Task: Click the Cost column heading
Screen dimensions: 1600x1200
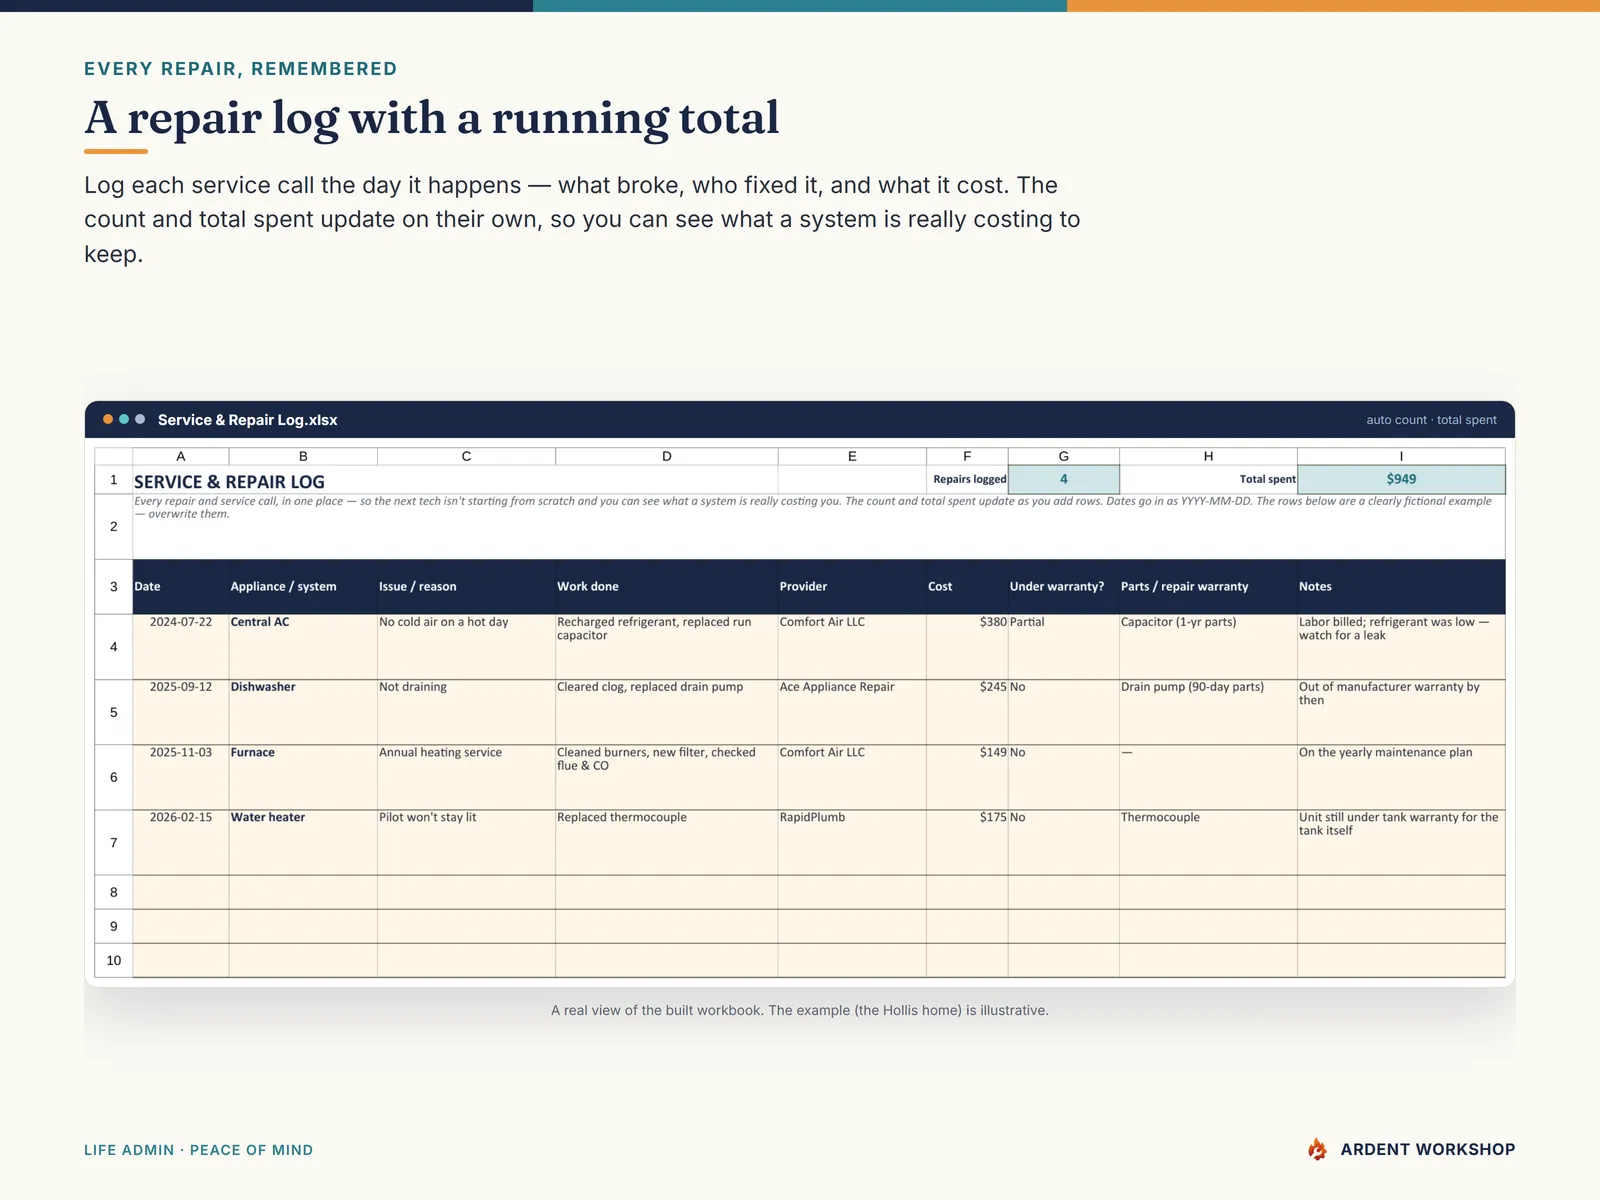Action: [x=967, y=586]
